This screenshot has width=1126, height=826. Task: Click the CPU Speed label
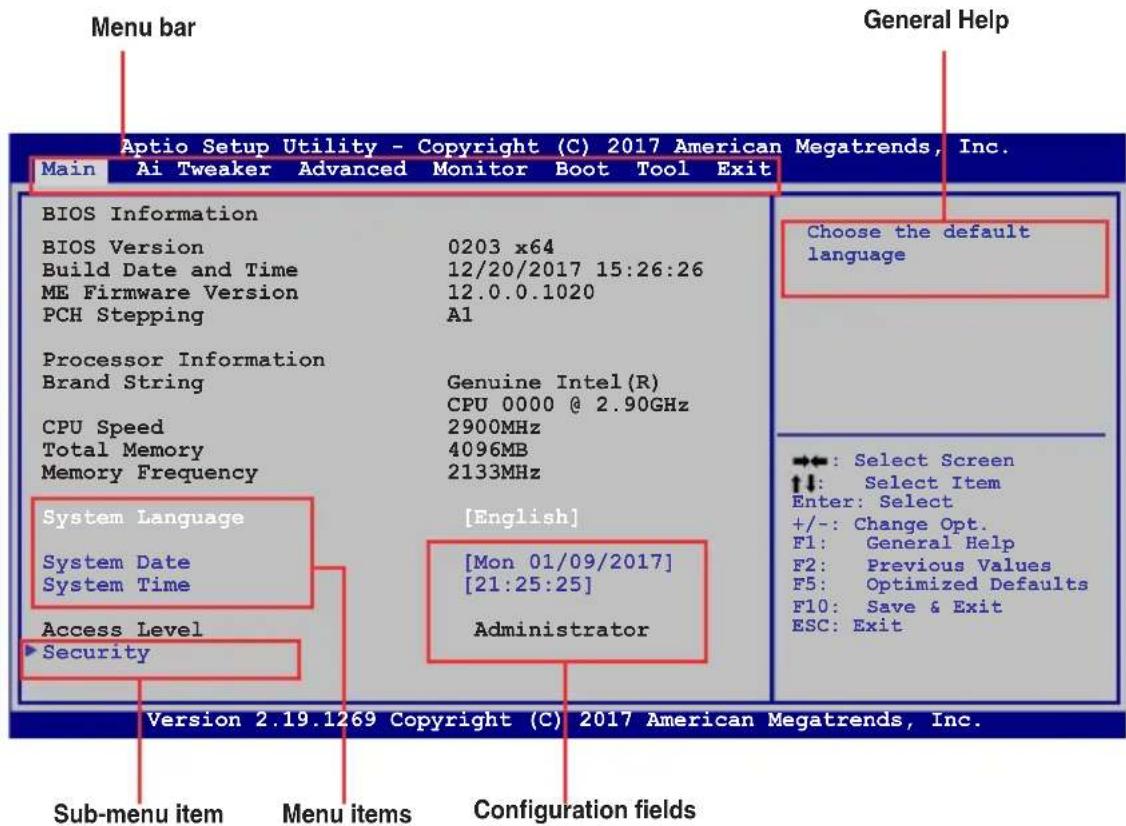tap(103, 428)
